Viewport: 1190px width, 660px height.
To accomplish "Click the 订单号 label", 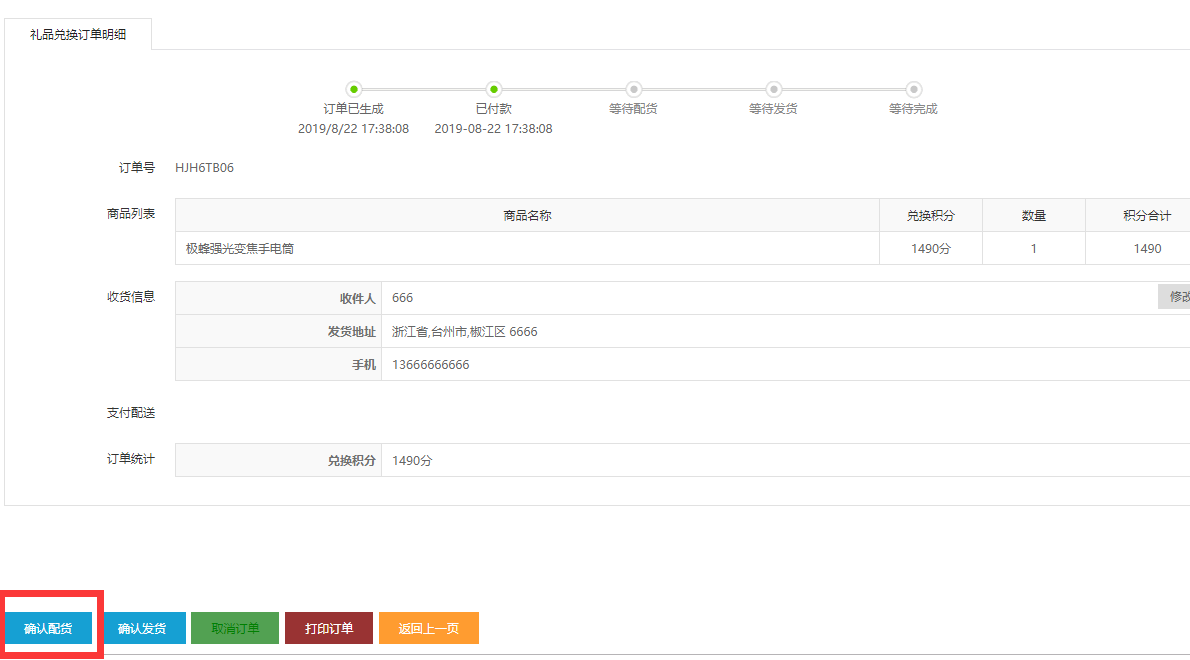I will [x=137, y=168].
